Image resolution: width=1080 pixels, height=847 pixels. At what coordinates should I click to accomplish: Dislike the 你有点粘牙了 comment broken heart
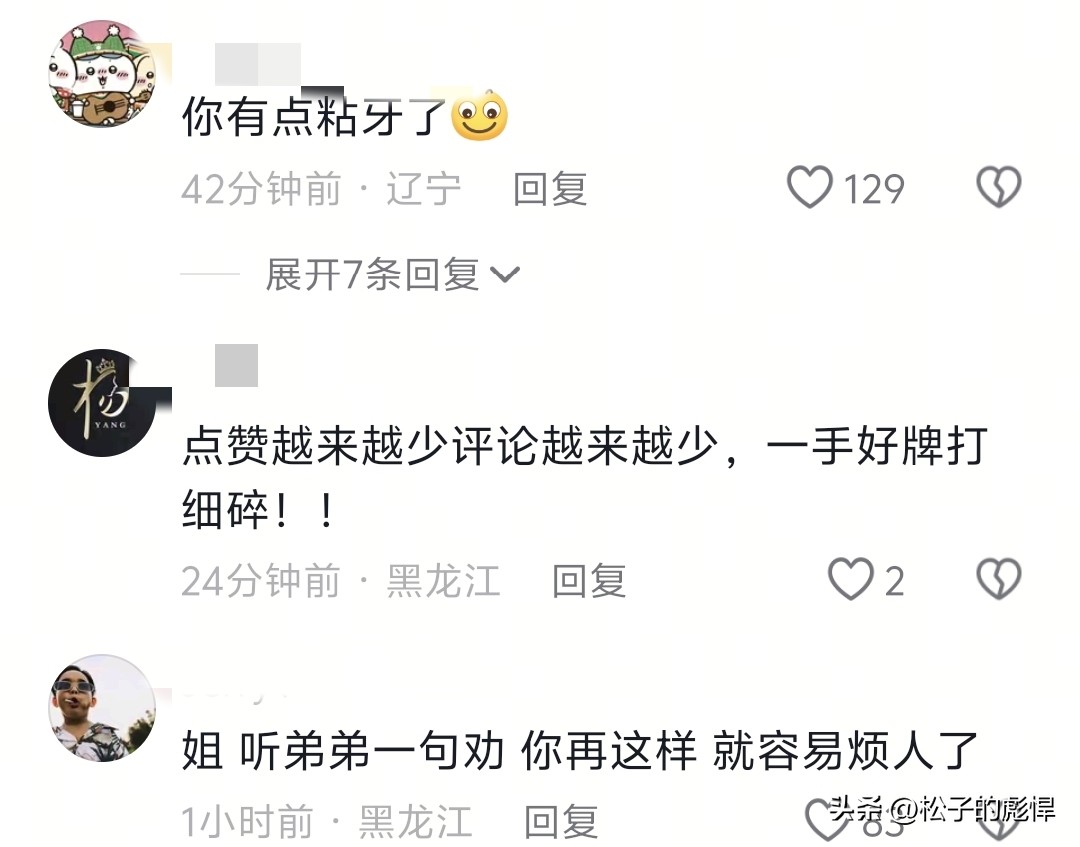[999, 187]
